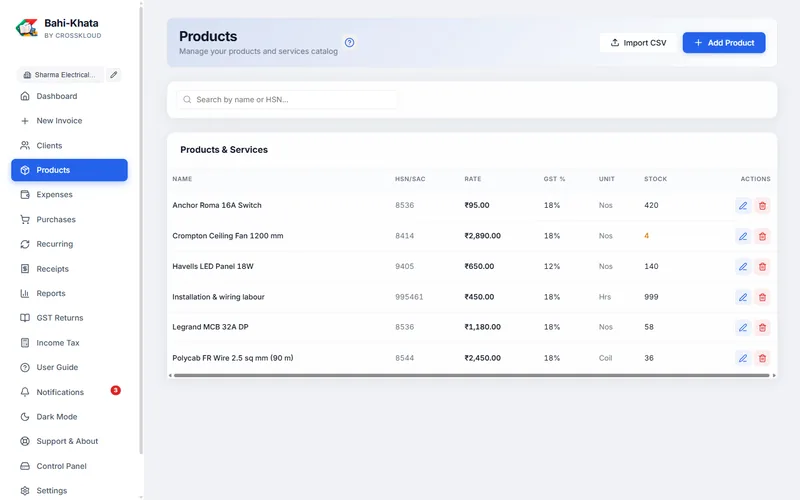The height and width of the screenshot is (500, 800).
Task: Click the Import CSV button
Action: pyautogui.click(x=638, y=43)
